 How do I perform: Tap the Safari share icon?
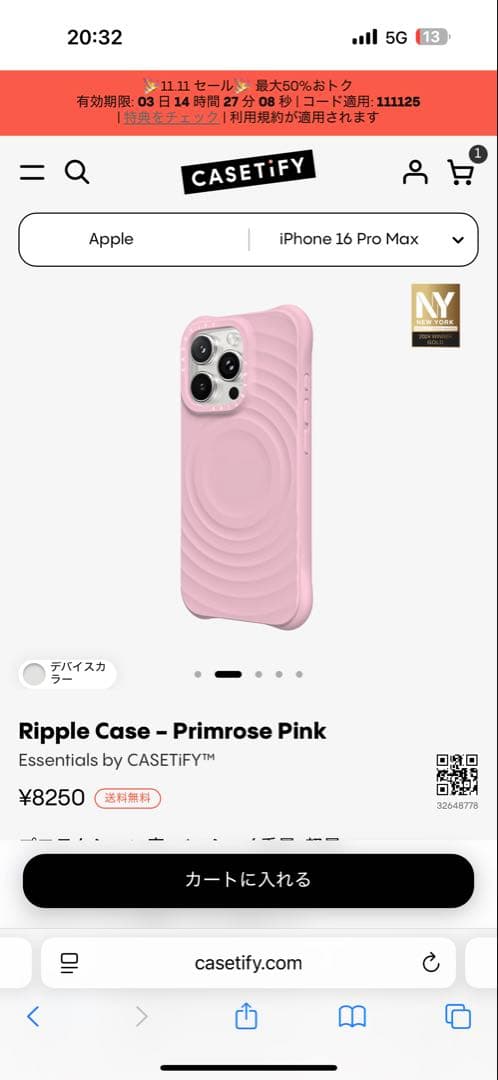246,1016
